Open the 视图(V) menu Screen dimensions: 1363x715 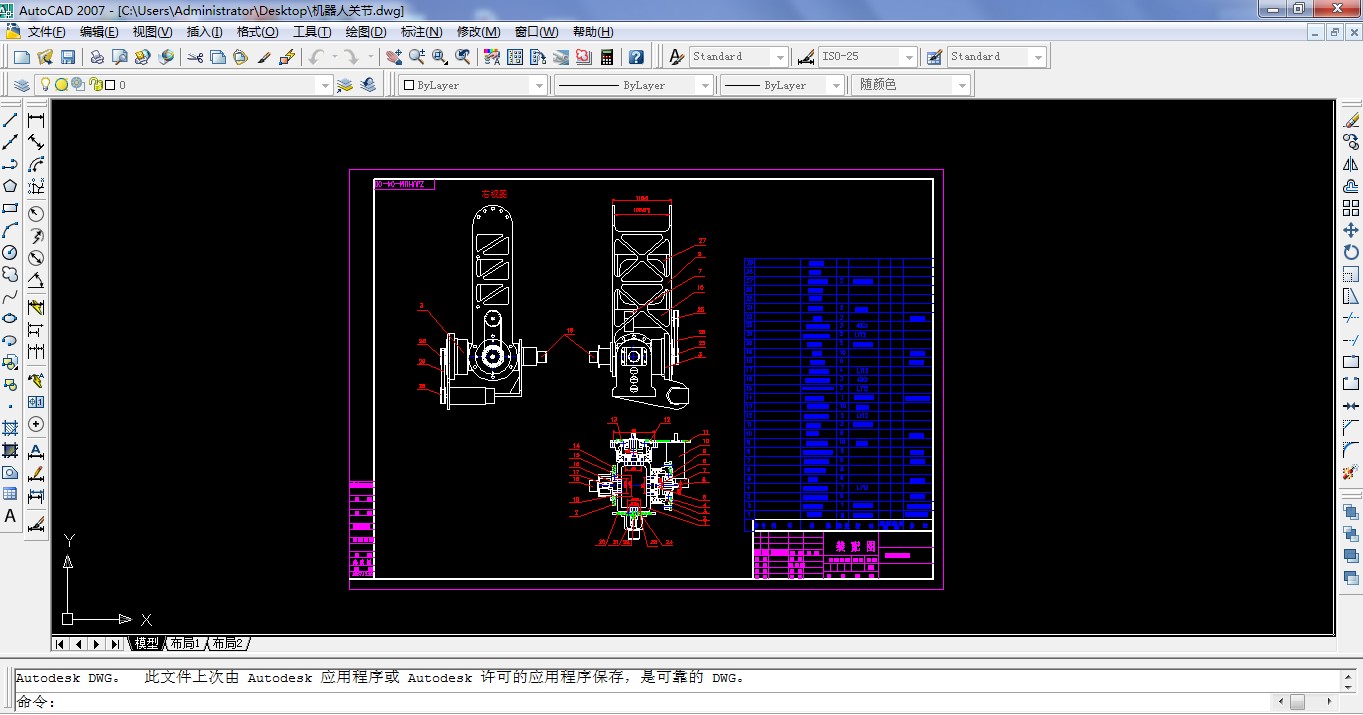pos(152,32)
